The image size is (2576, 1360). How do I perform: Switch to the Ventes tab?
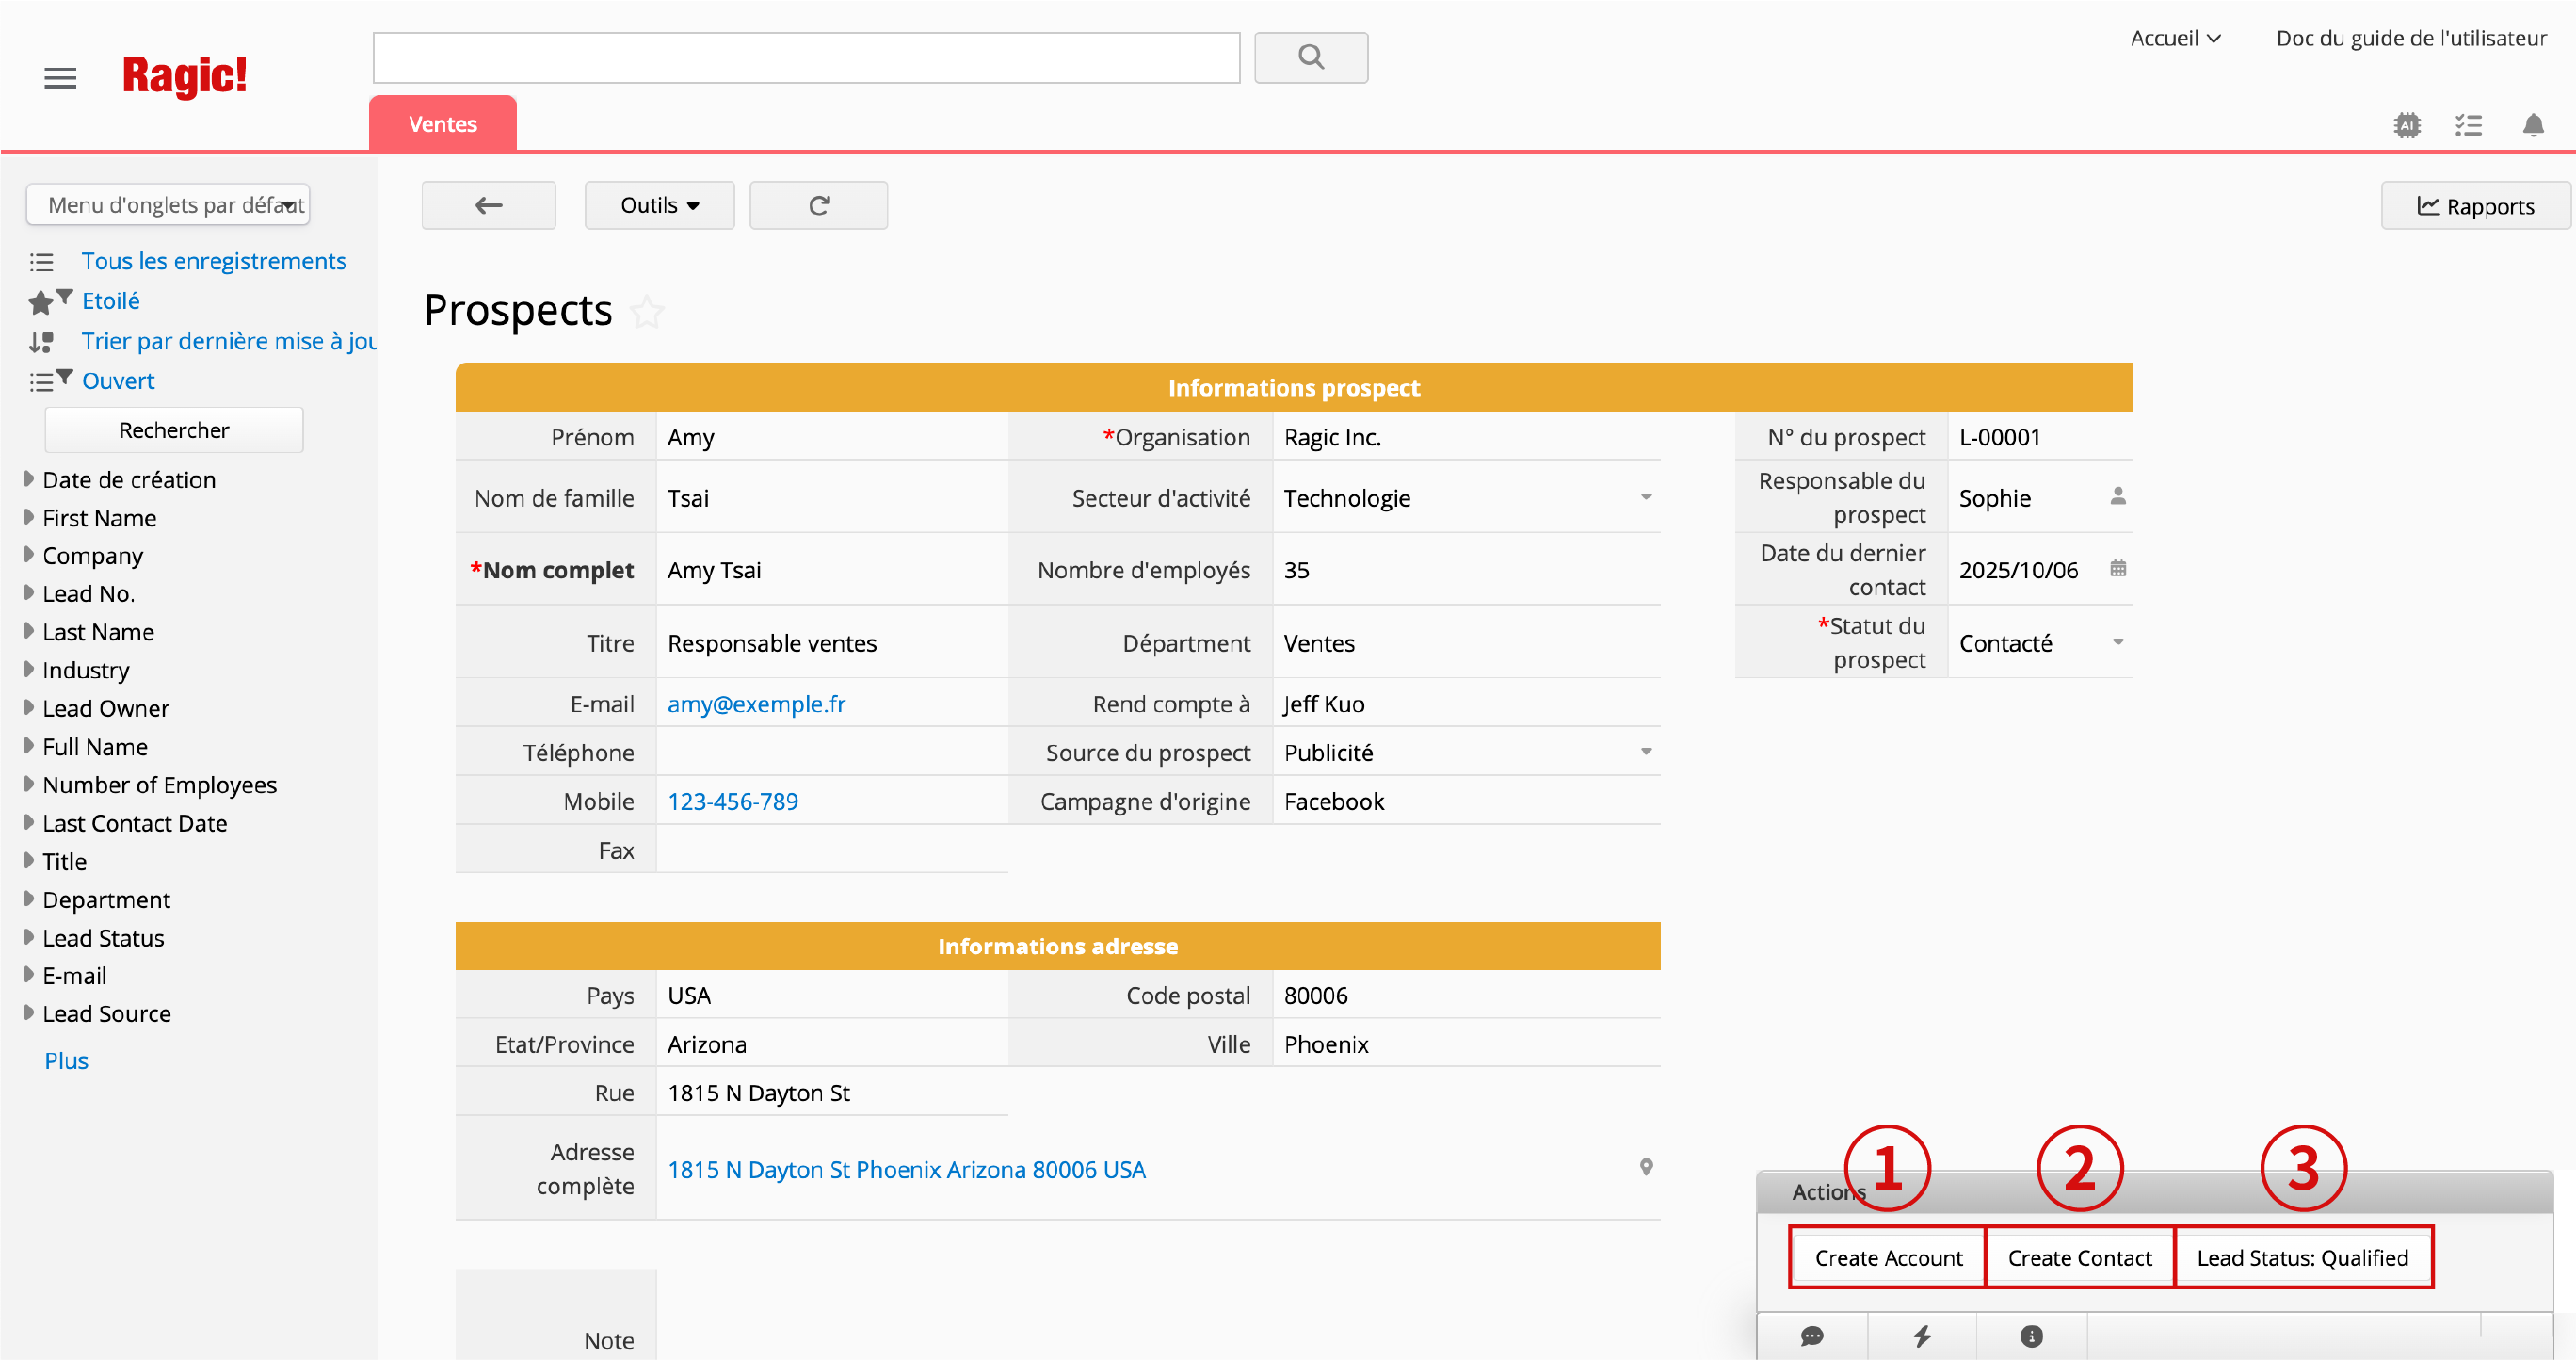(x=442, y=124)
